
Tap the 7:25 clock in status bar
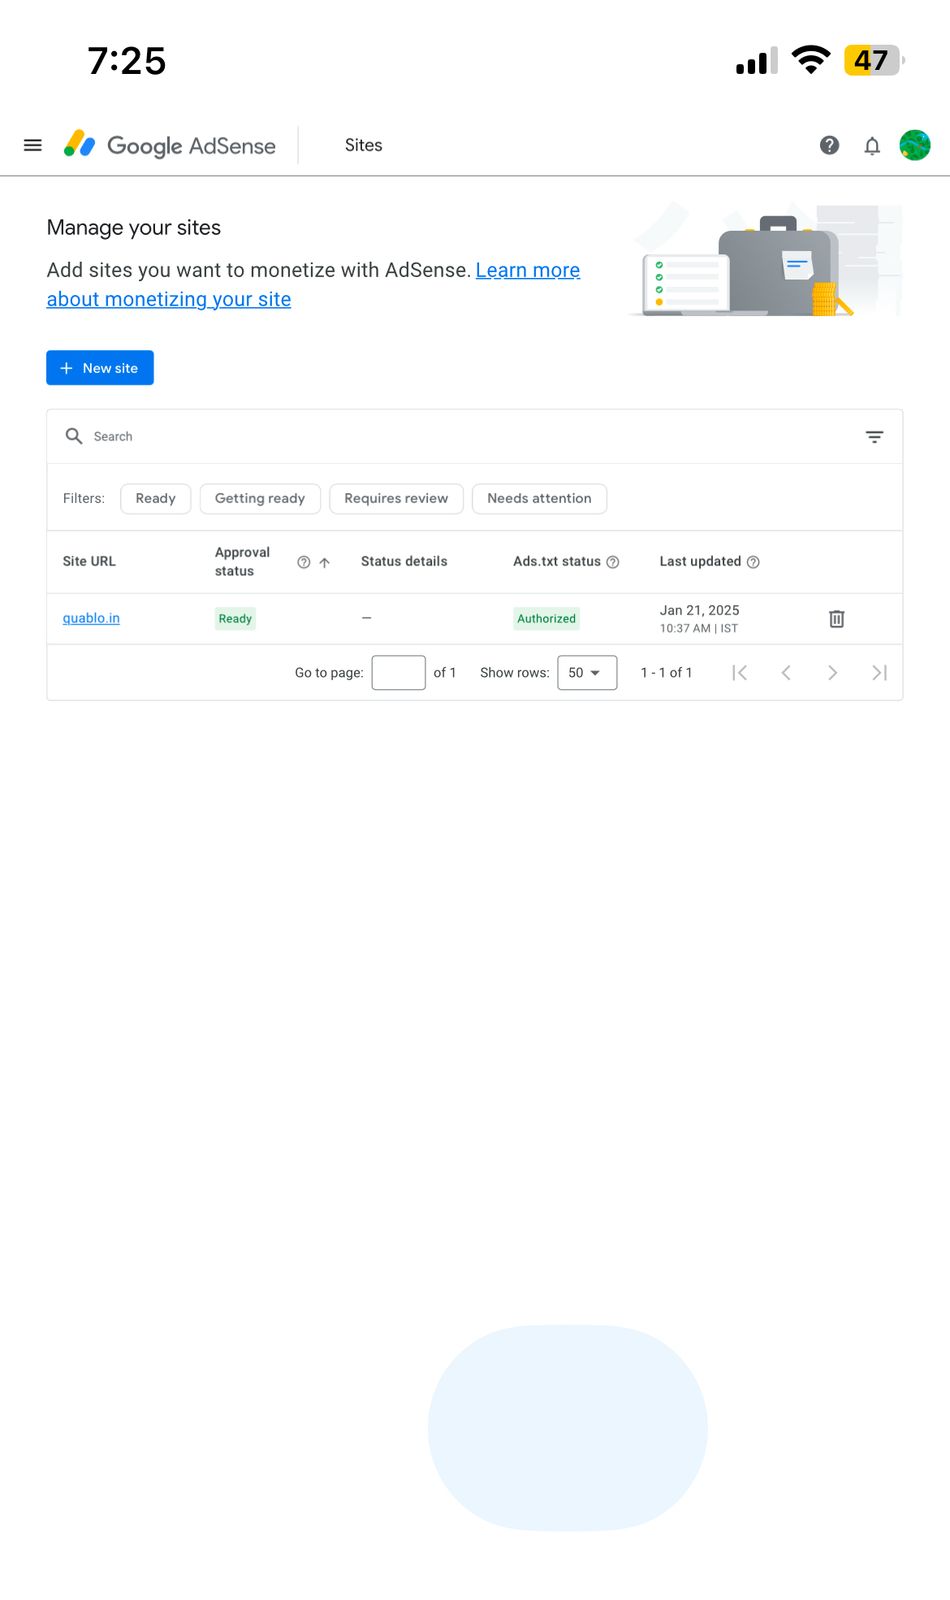[127, 61]
